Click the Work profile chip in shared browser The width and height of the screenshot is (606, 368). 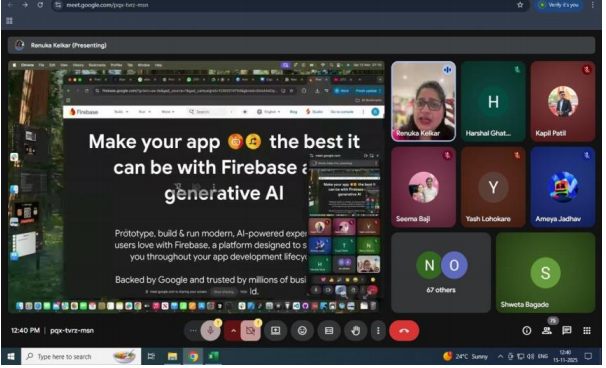[342, 91]
